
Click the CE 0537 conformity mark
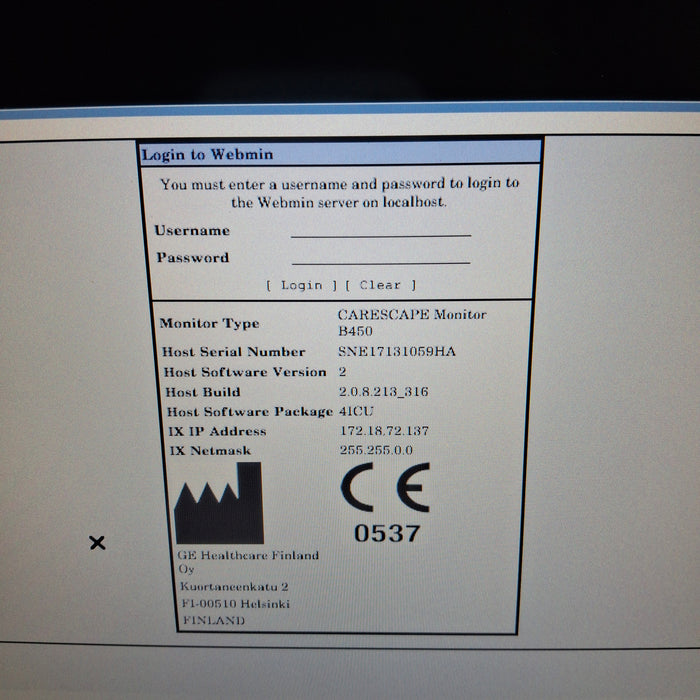(x=386, y=503)
